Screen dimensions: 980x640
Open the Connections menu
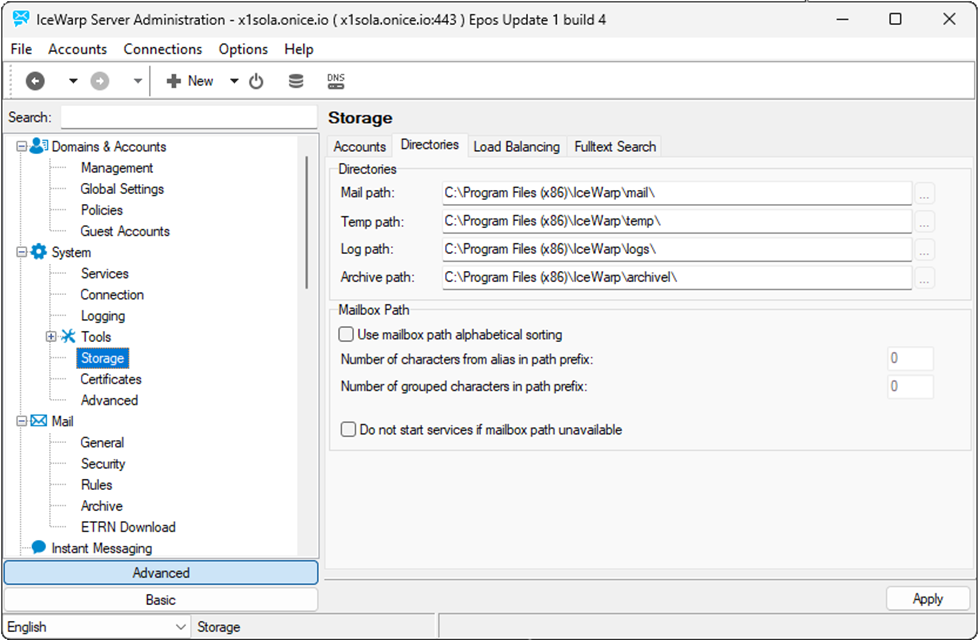pyautogui.click(x=162, y=49)
